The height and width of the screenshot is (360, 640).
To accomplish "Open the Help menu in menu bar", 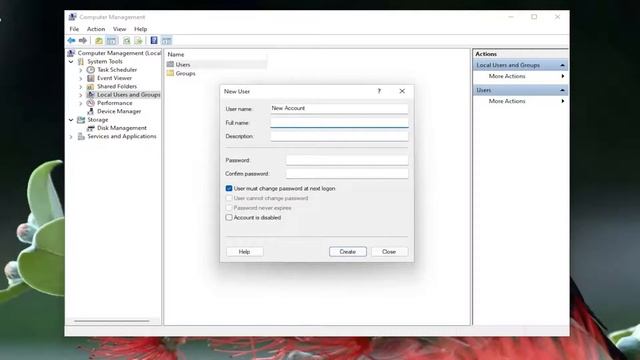I will coord(140,29).
